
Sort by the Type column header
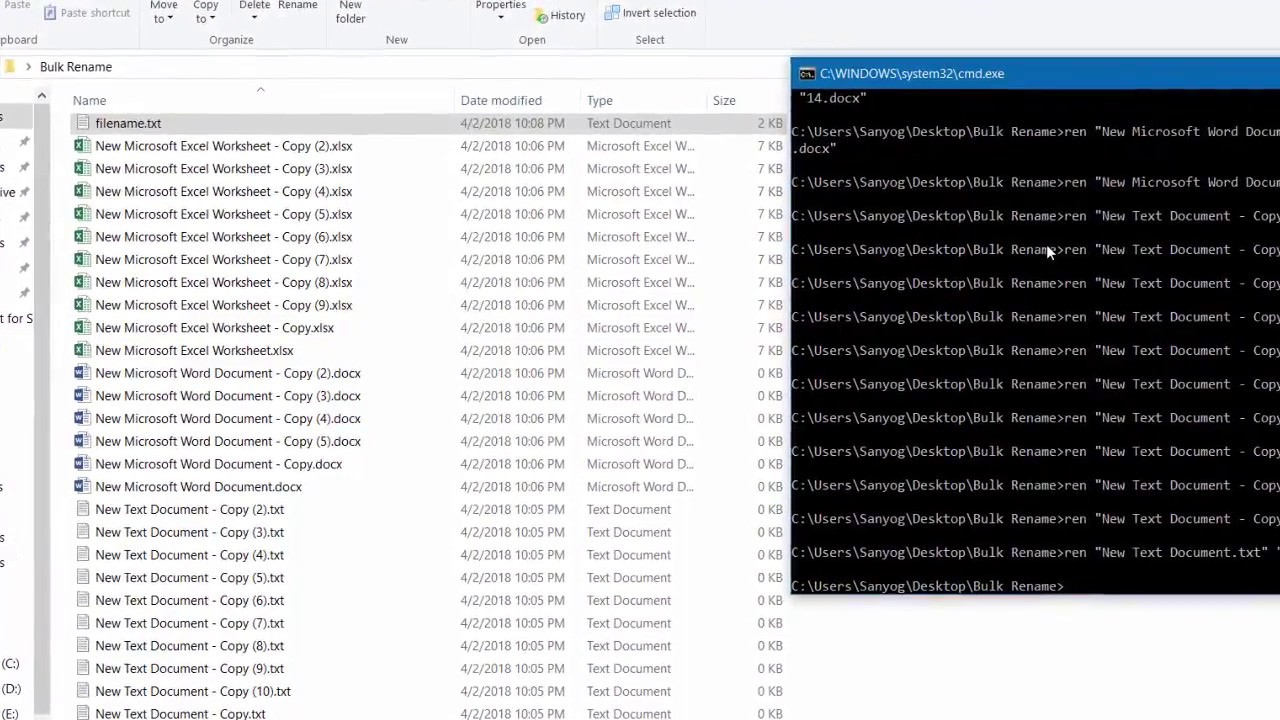coord(600,101)
